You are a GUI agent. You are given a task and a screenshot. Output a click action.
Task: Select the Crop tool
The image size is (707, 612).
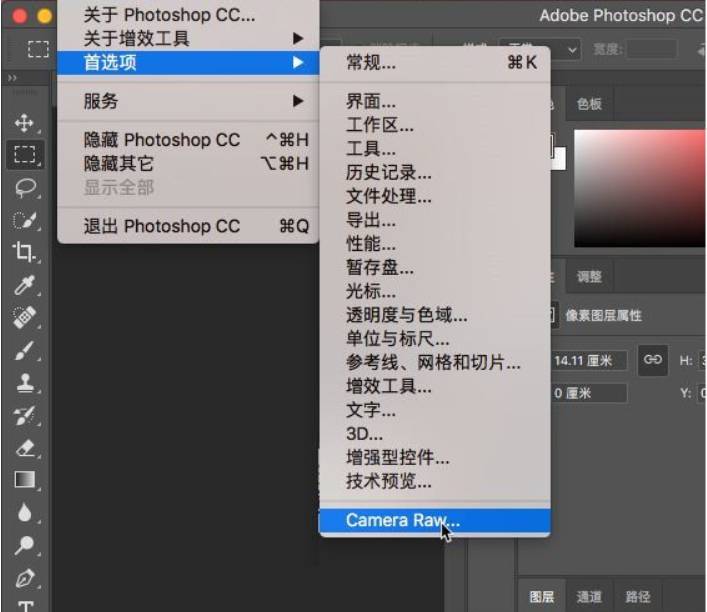24,252
